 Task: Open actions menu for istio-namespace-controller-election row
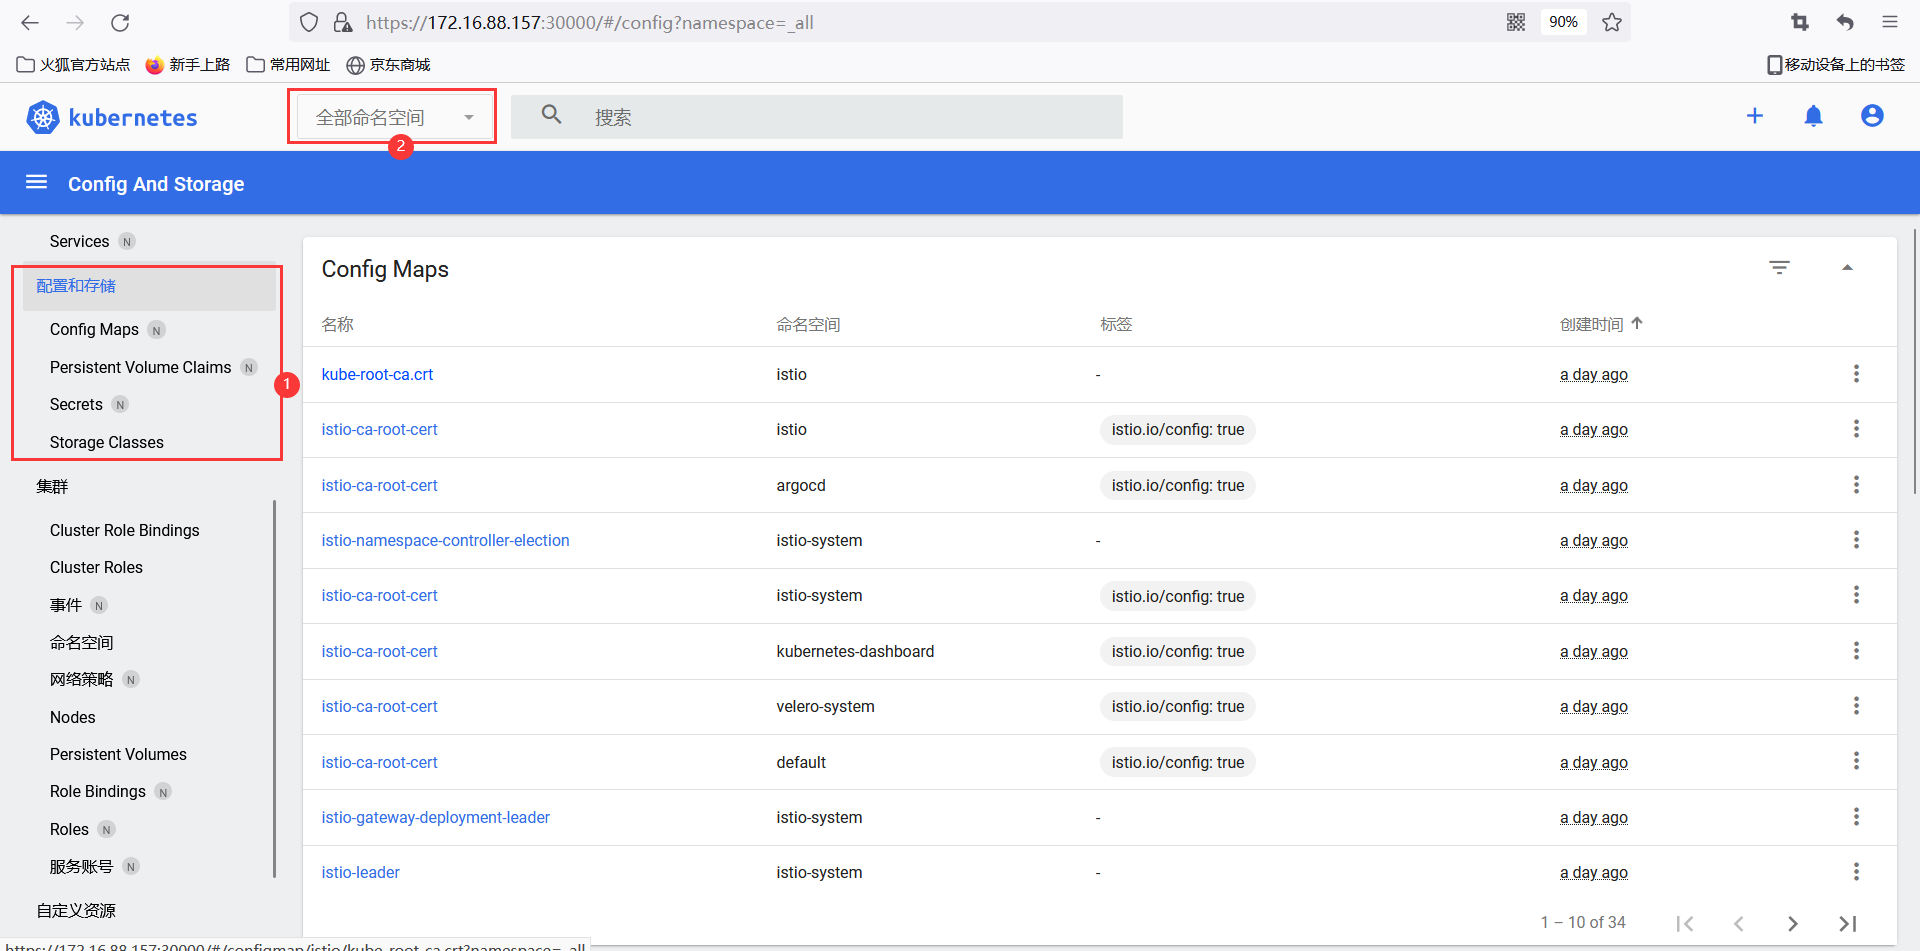point(1856,540)
